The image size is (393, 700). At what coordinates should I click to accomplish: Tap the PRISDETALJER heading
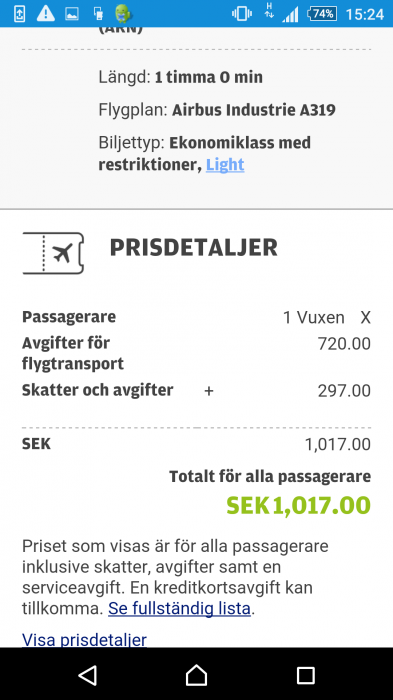(194, 247)
